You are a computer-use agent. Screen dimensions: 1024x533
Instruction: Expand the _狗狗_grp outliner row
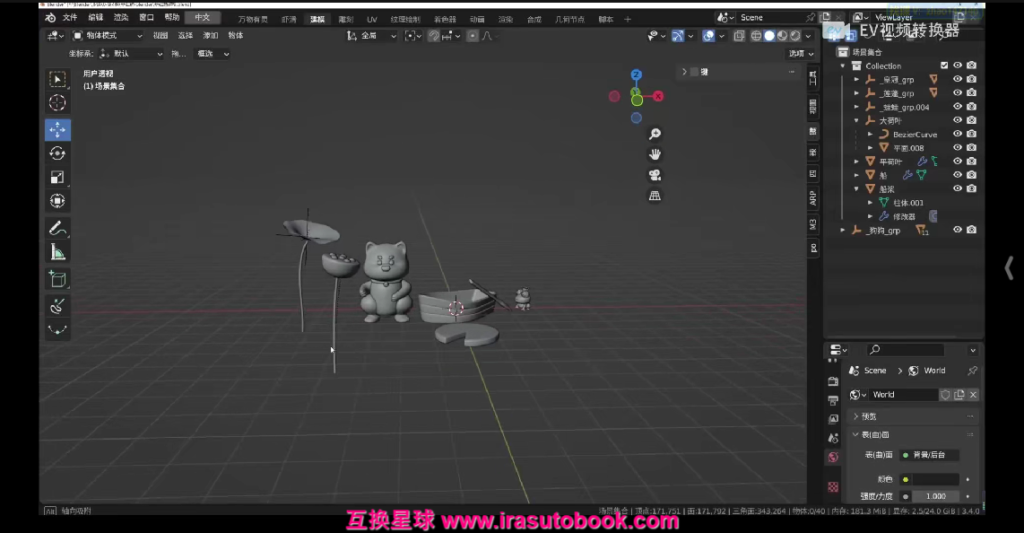pos(842,230)
